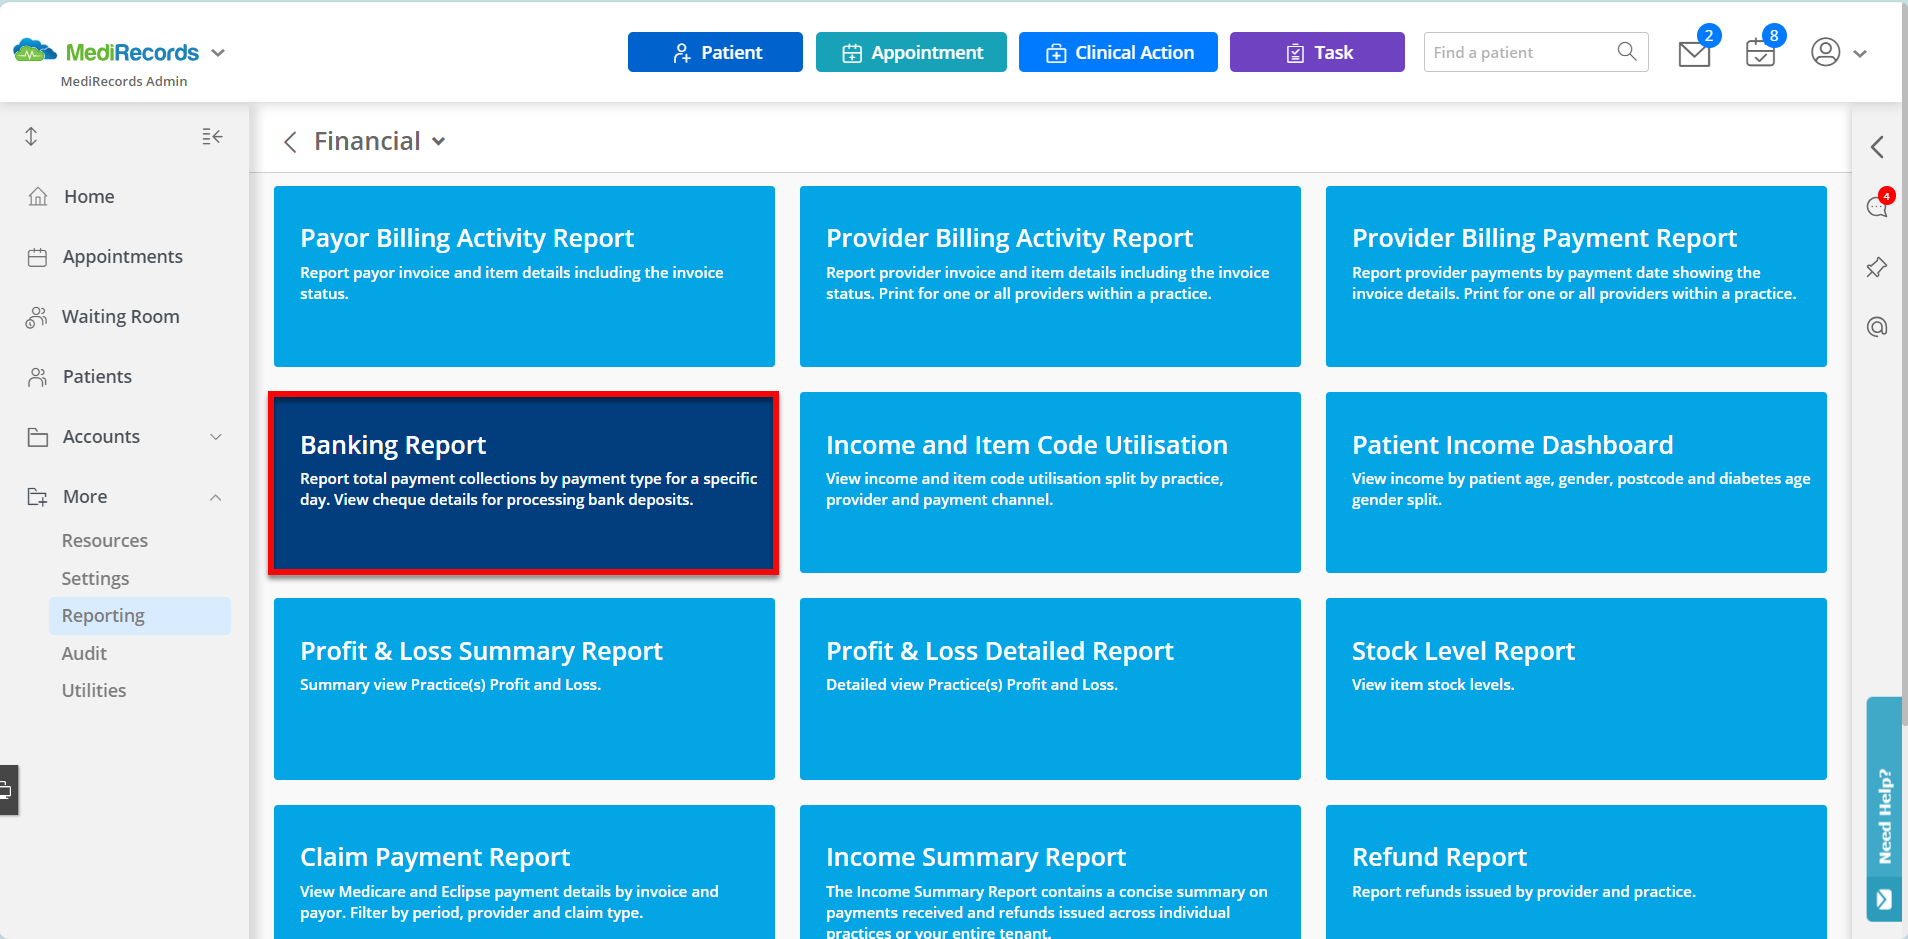Click the purple Task button
The height and width of the screenshot is (939, 1908).
(1317, 52)
